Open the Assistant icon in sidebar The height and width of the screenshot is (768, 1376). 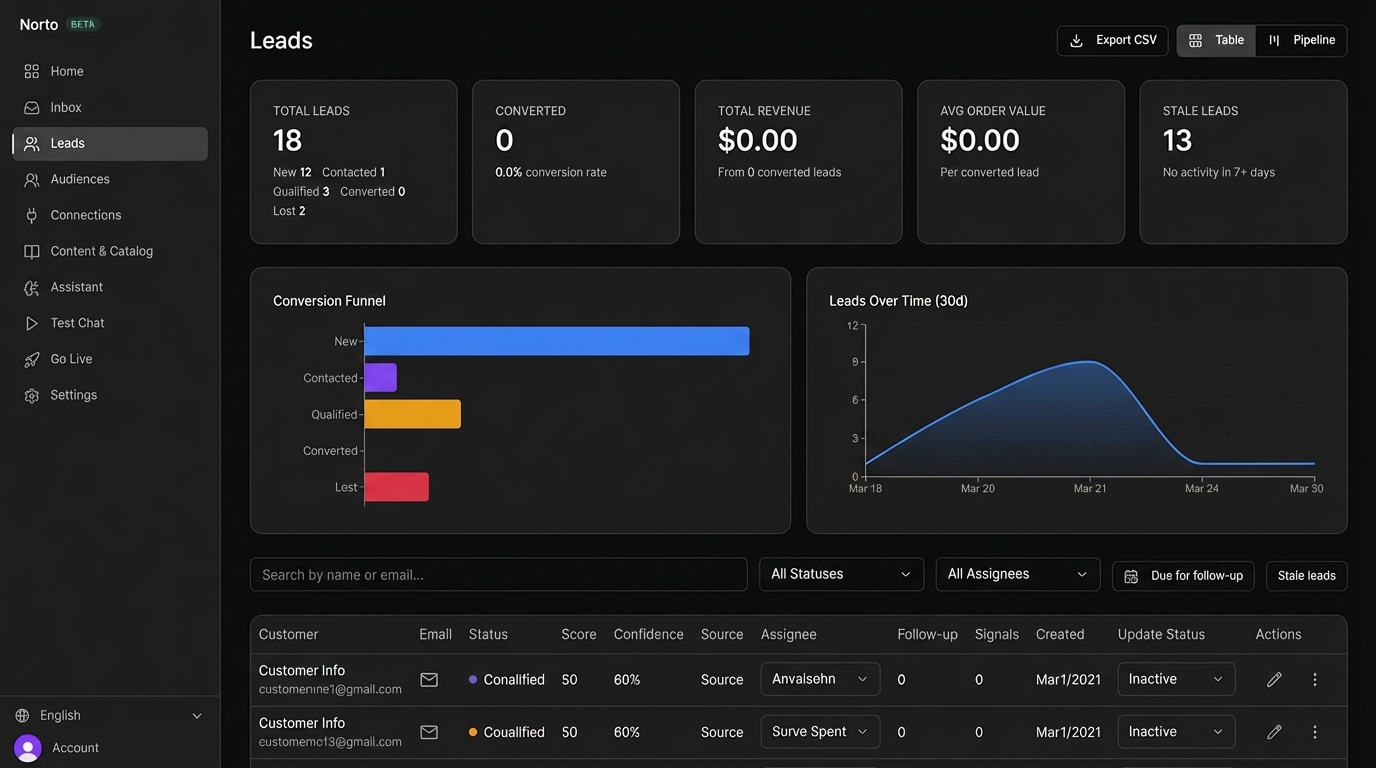(32, 287)
